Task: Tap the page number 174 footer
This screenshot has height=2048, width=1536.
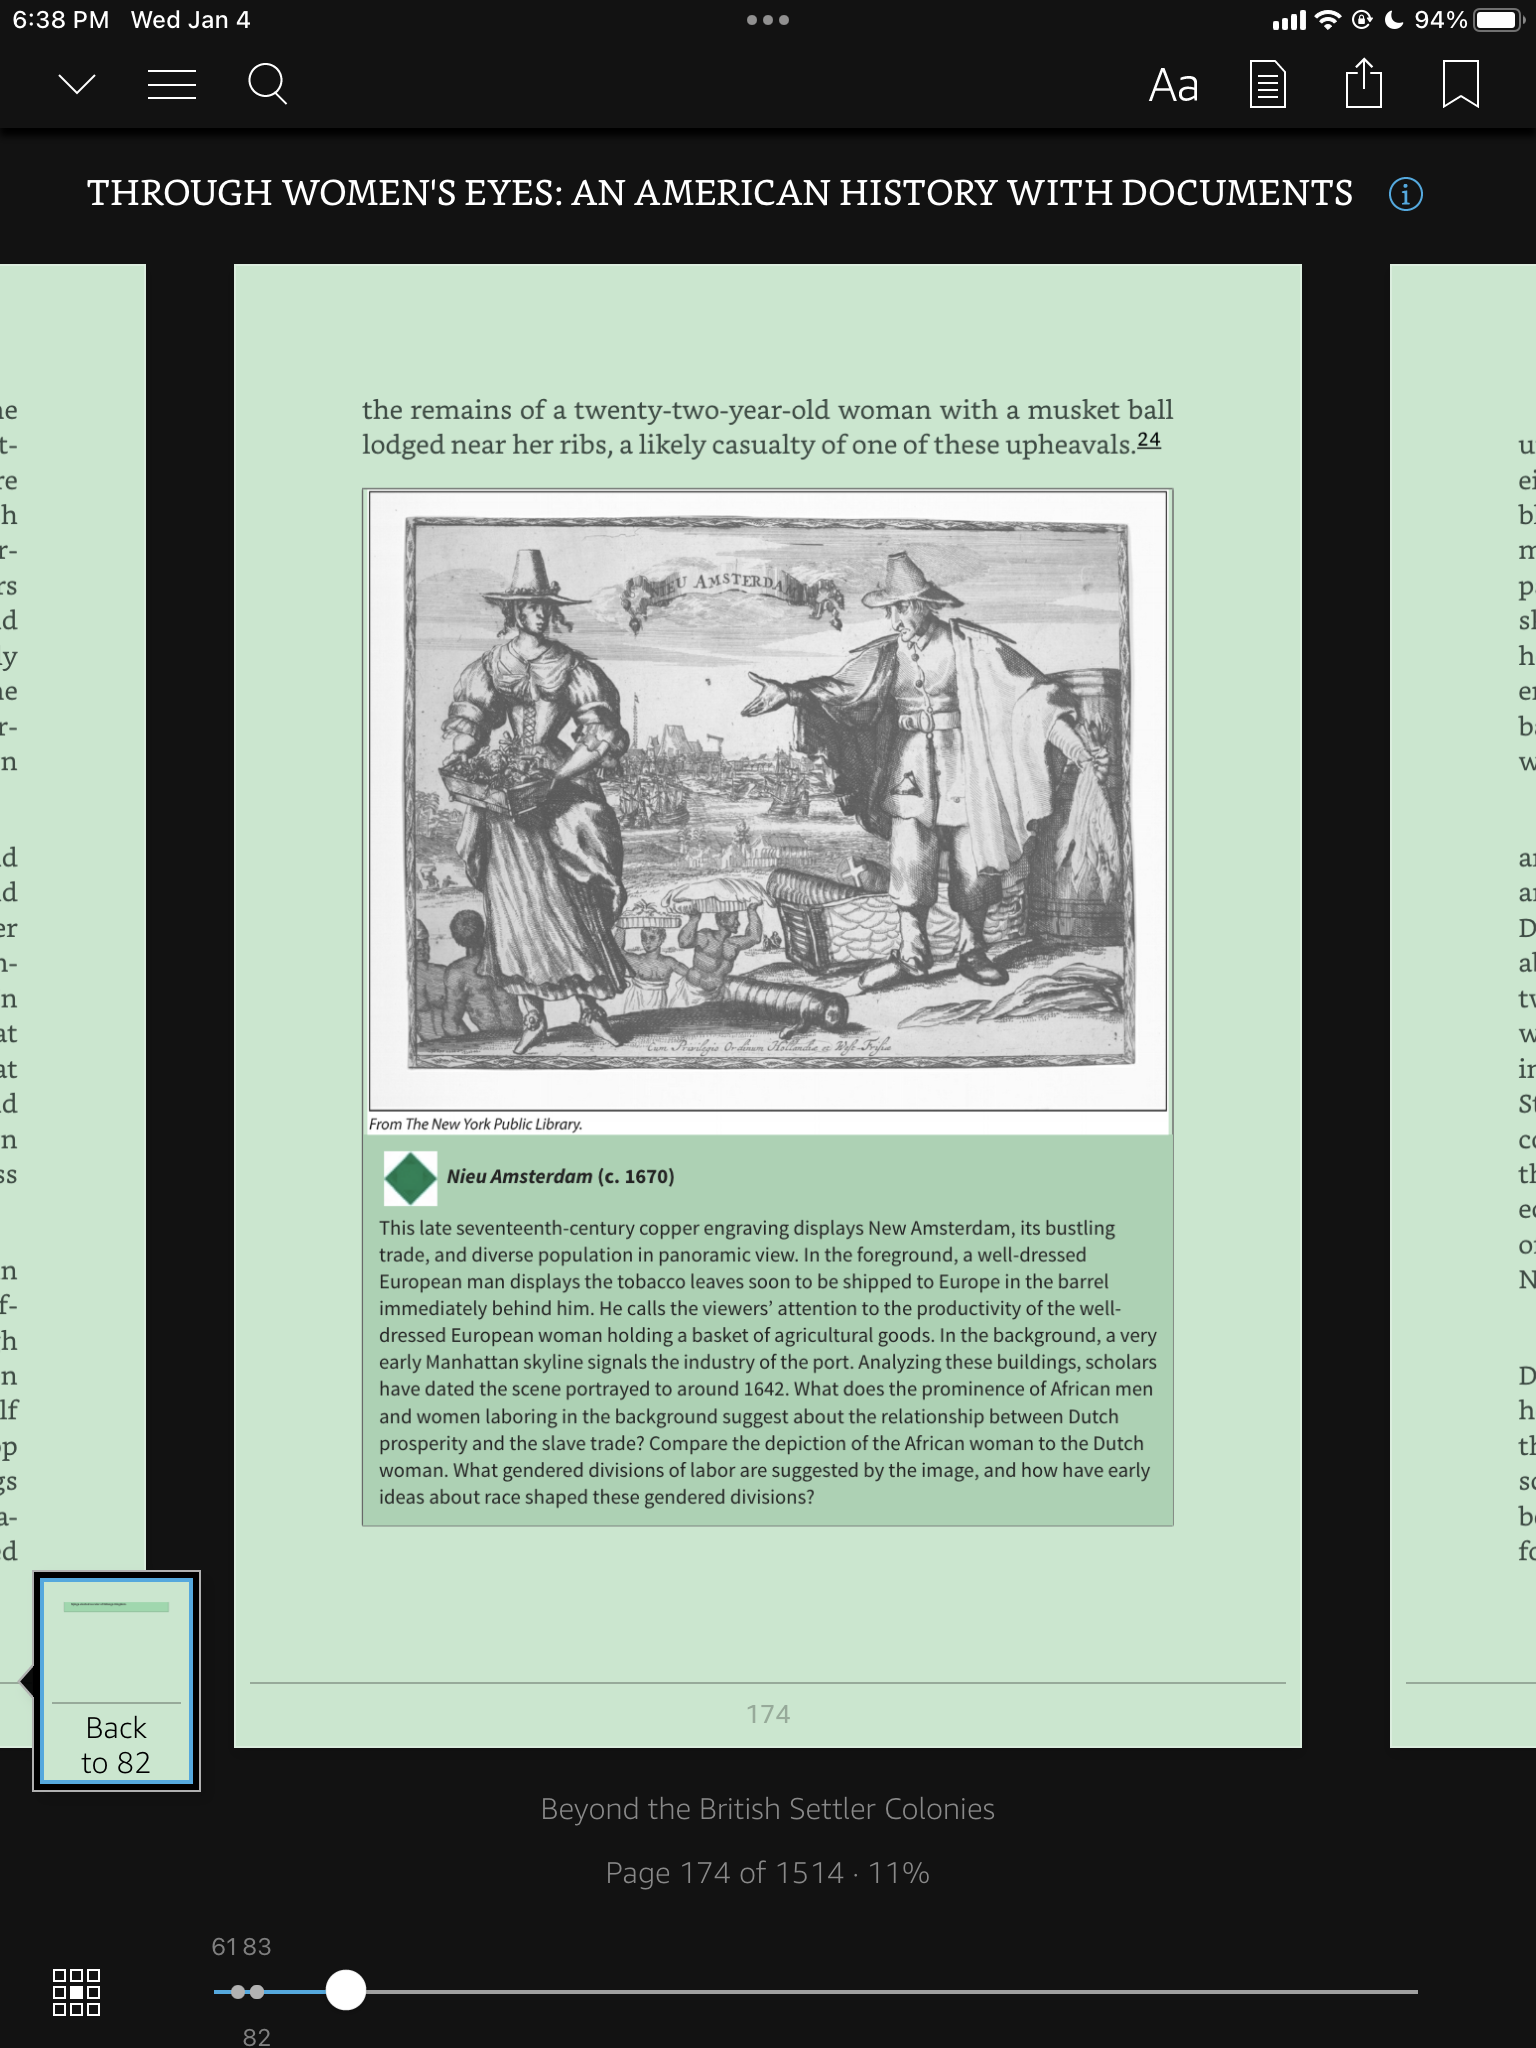Action: coord(768,1714)
